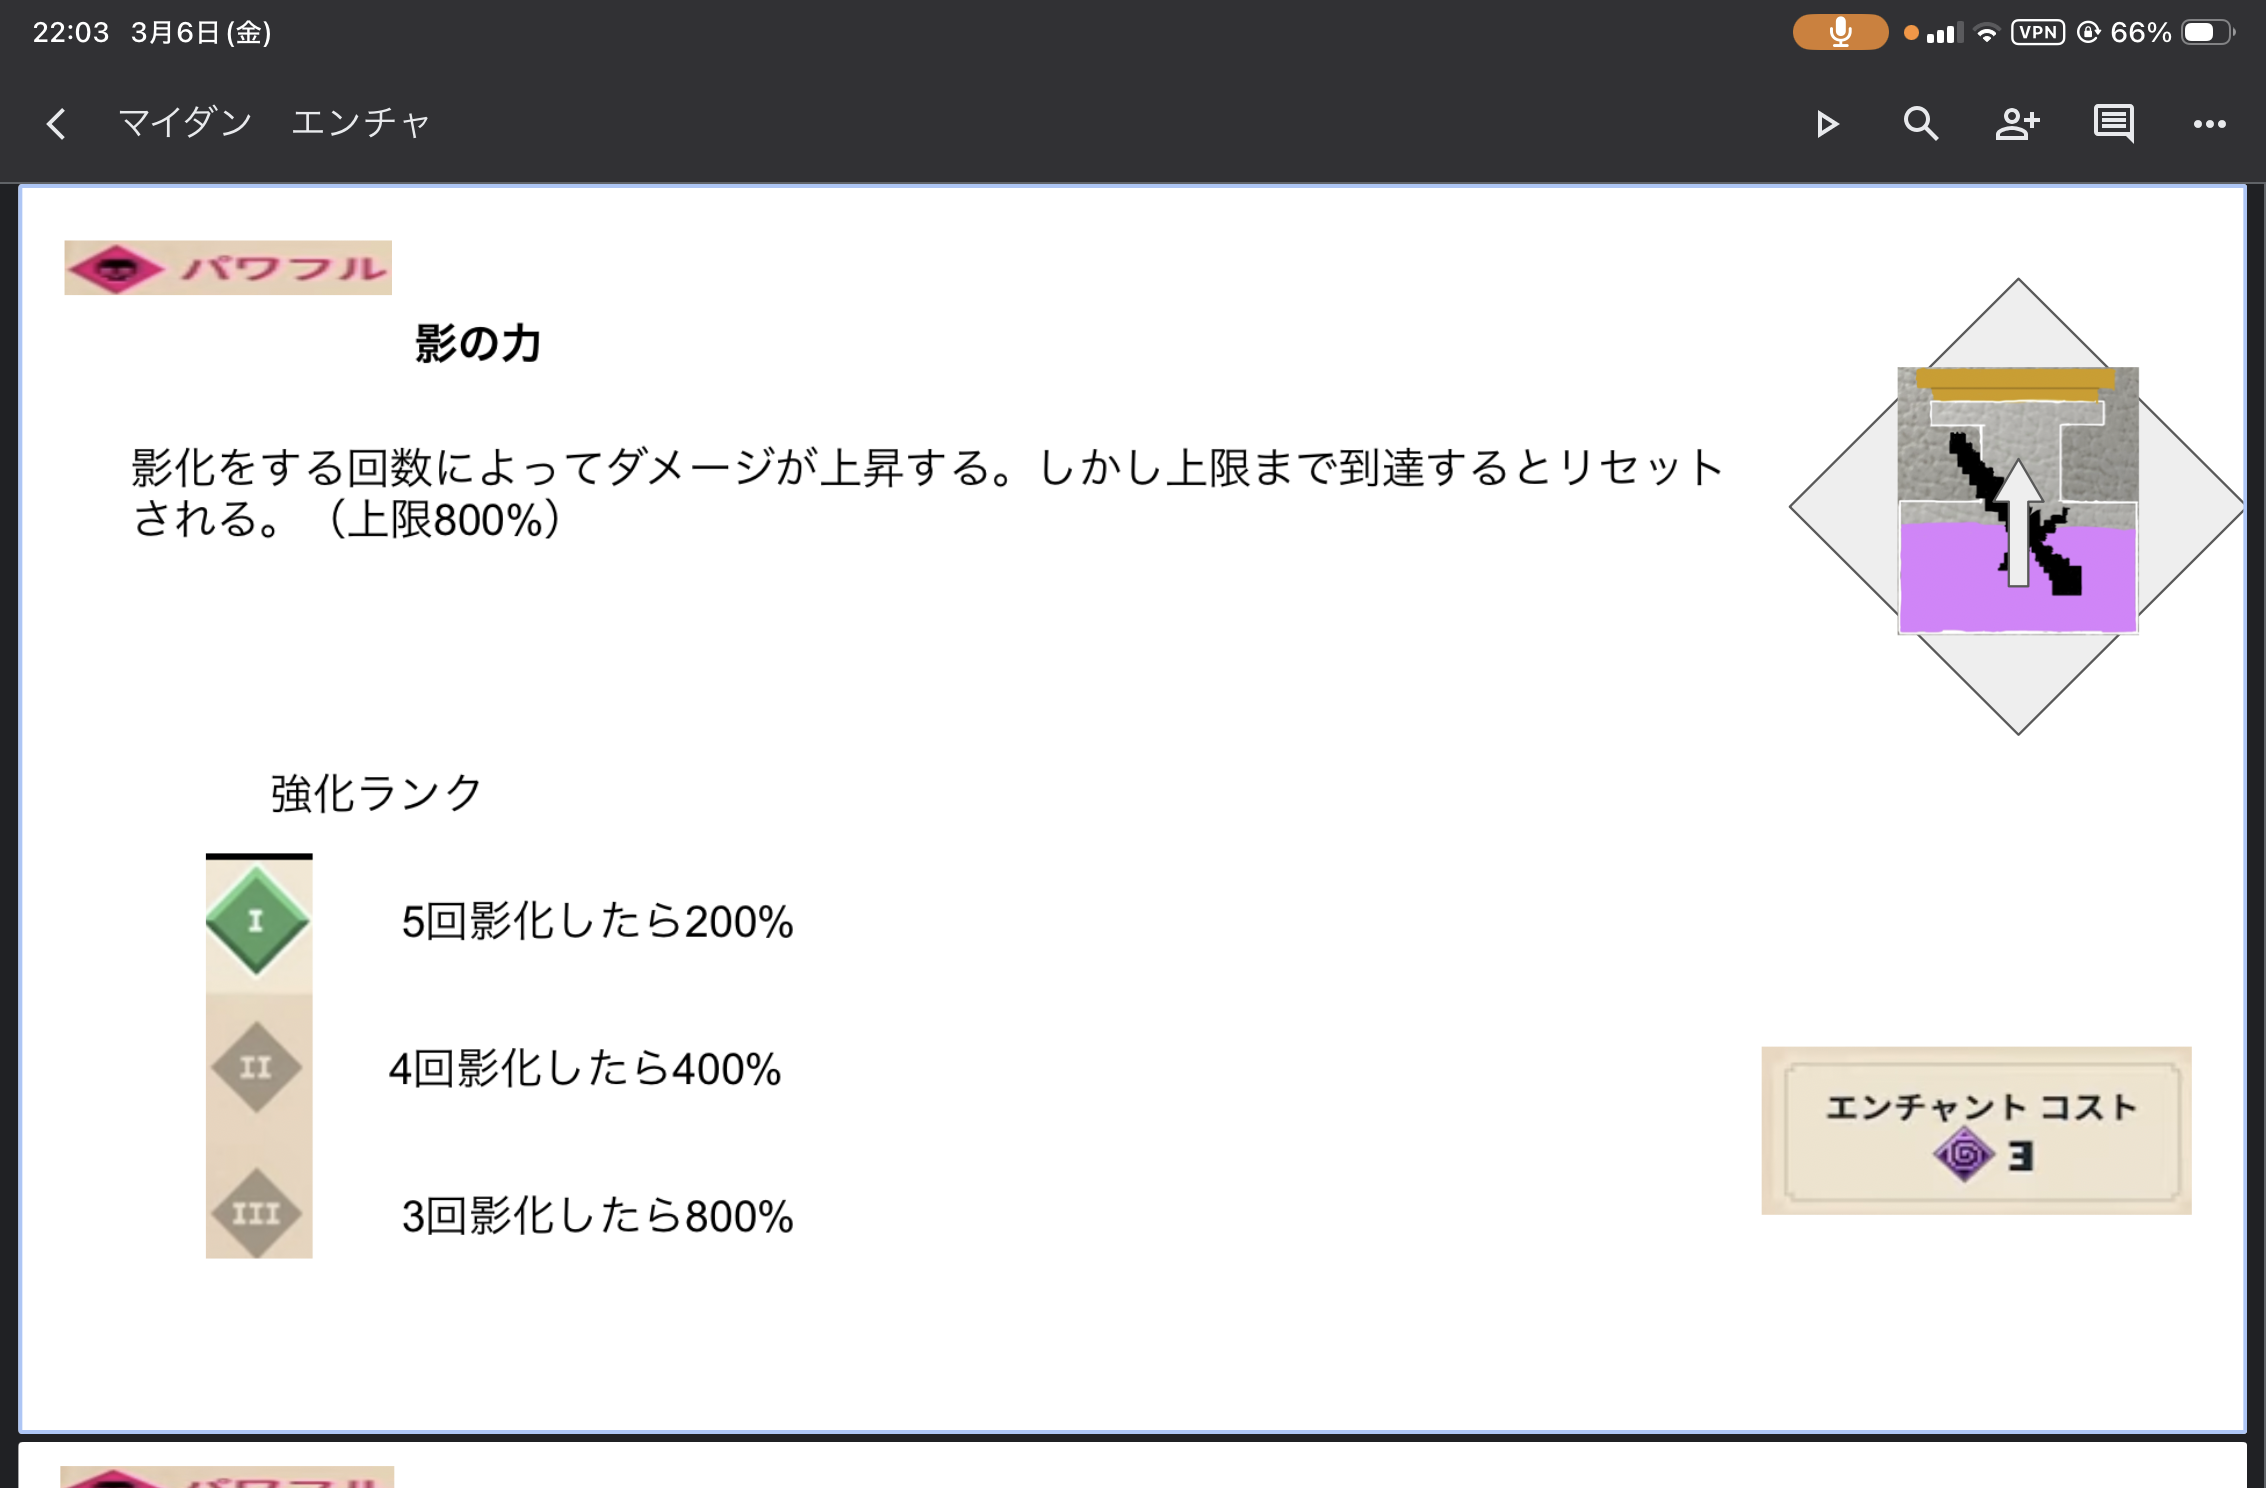
Task: Select the shadow enchantment diamond image
Action: [2017, 505]
